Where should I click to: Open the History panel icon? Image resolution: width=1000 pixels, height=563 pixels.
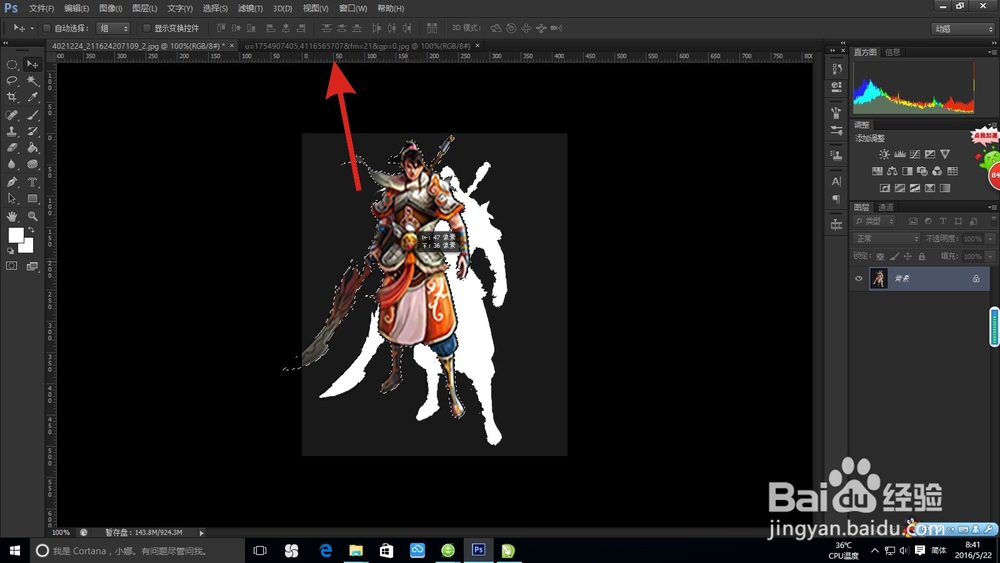(836, 69)
